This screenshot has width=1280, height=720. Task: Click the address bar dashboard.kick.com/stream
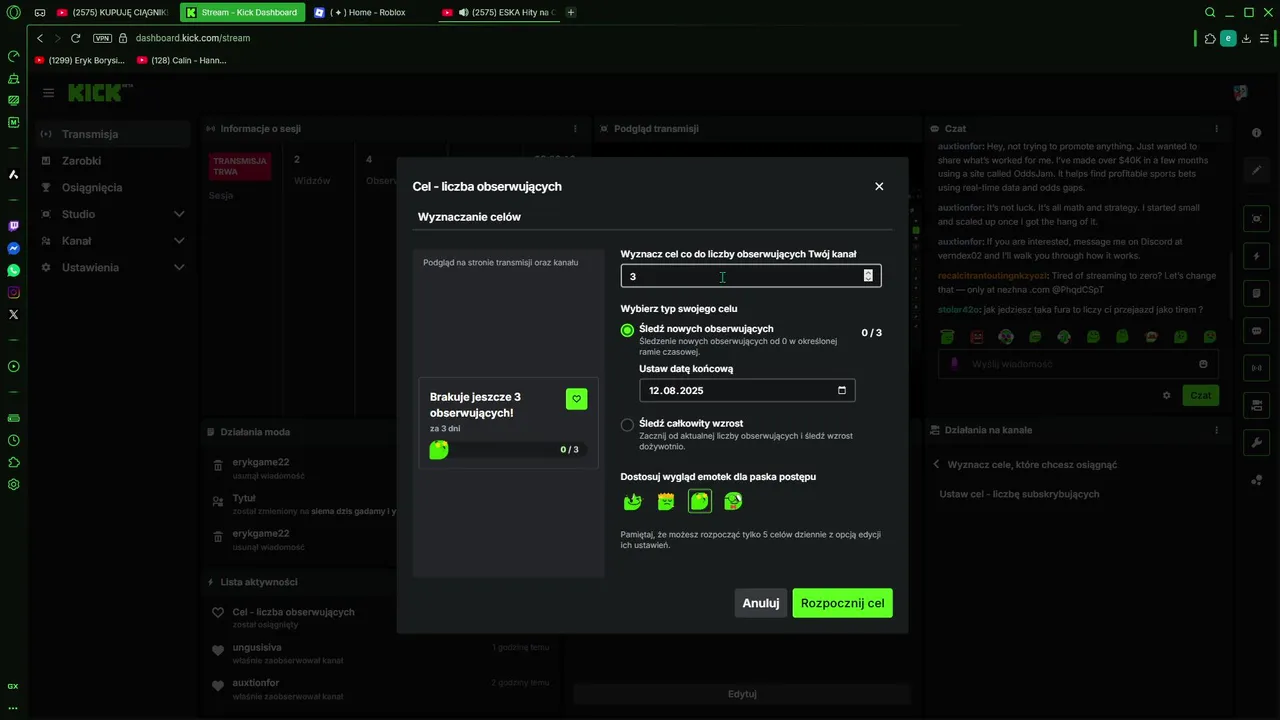tap(193, 38)
